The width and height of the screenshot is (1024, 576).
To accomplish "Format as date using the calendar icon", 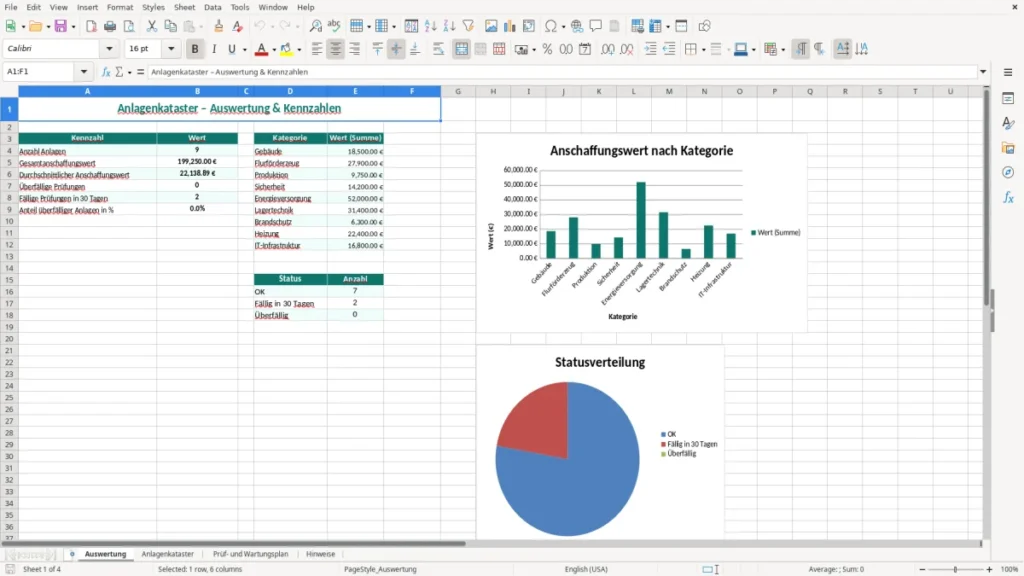I will point(585,49).
